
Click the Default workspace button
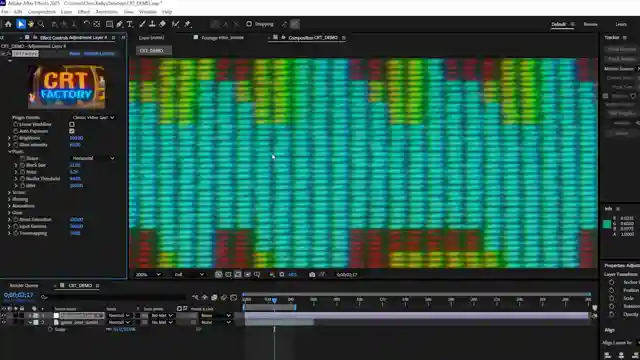coord(558,24)
